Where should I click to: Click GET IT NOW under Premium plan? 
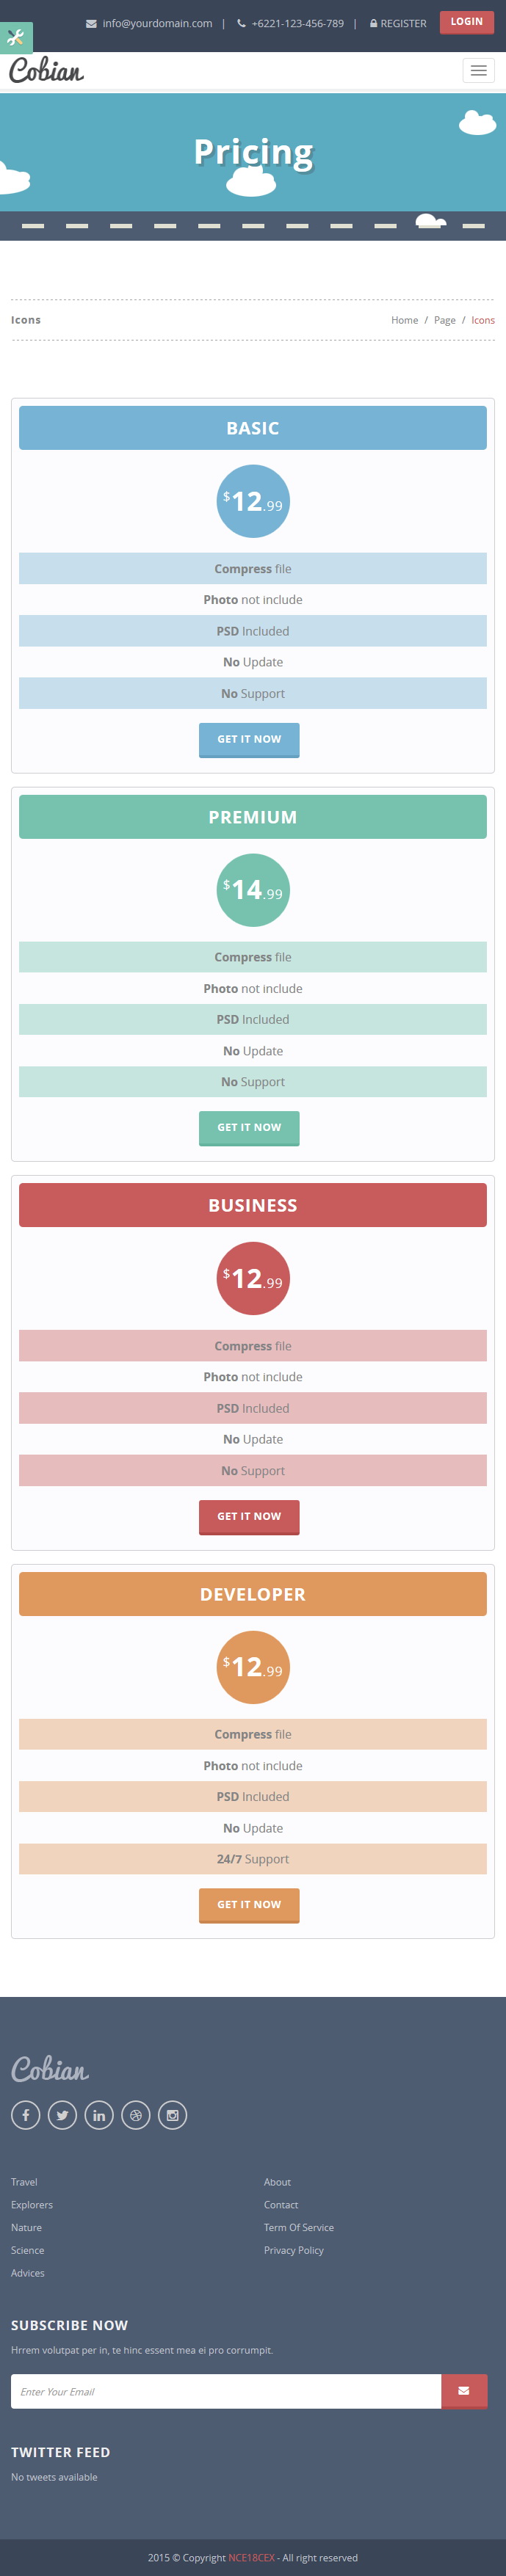coord(249,1127)
